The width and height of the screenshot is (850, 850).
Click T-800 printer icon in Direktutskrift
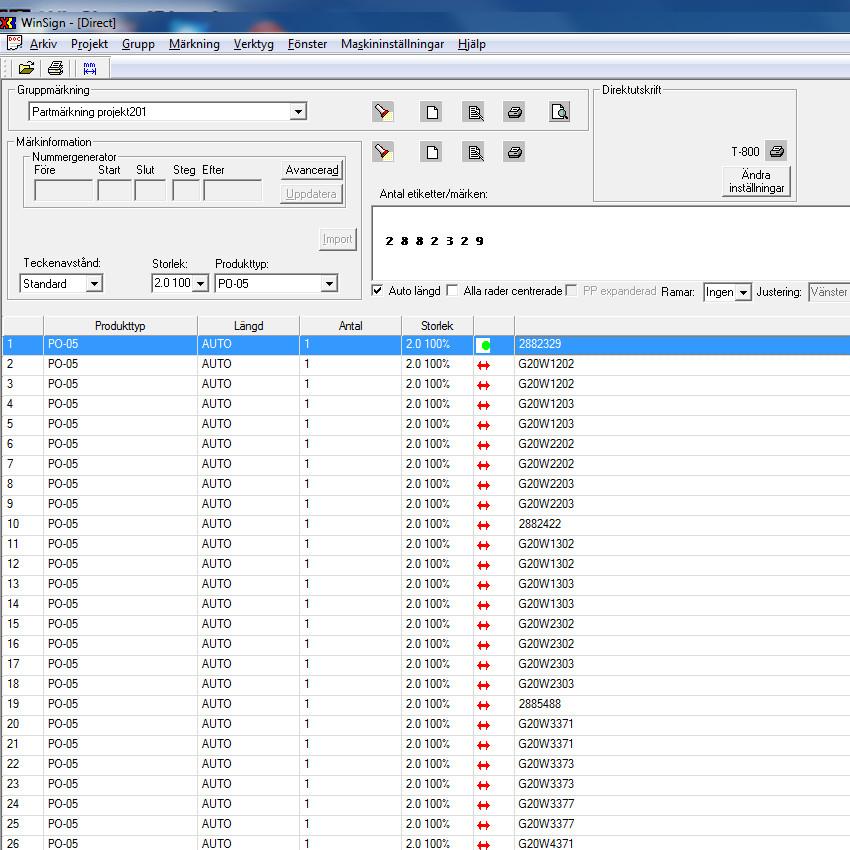coord(776,151)
